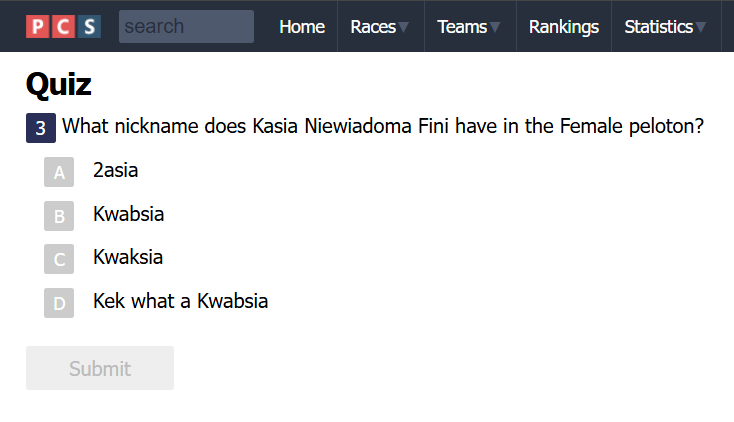Expand the Statistics dropdown arrow
Image resolution: width=734 pixels, height=422 pixels.
701,28
